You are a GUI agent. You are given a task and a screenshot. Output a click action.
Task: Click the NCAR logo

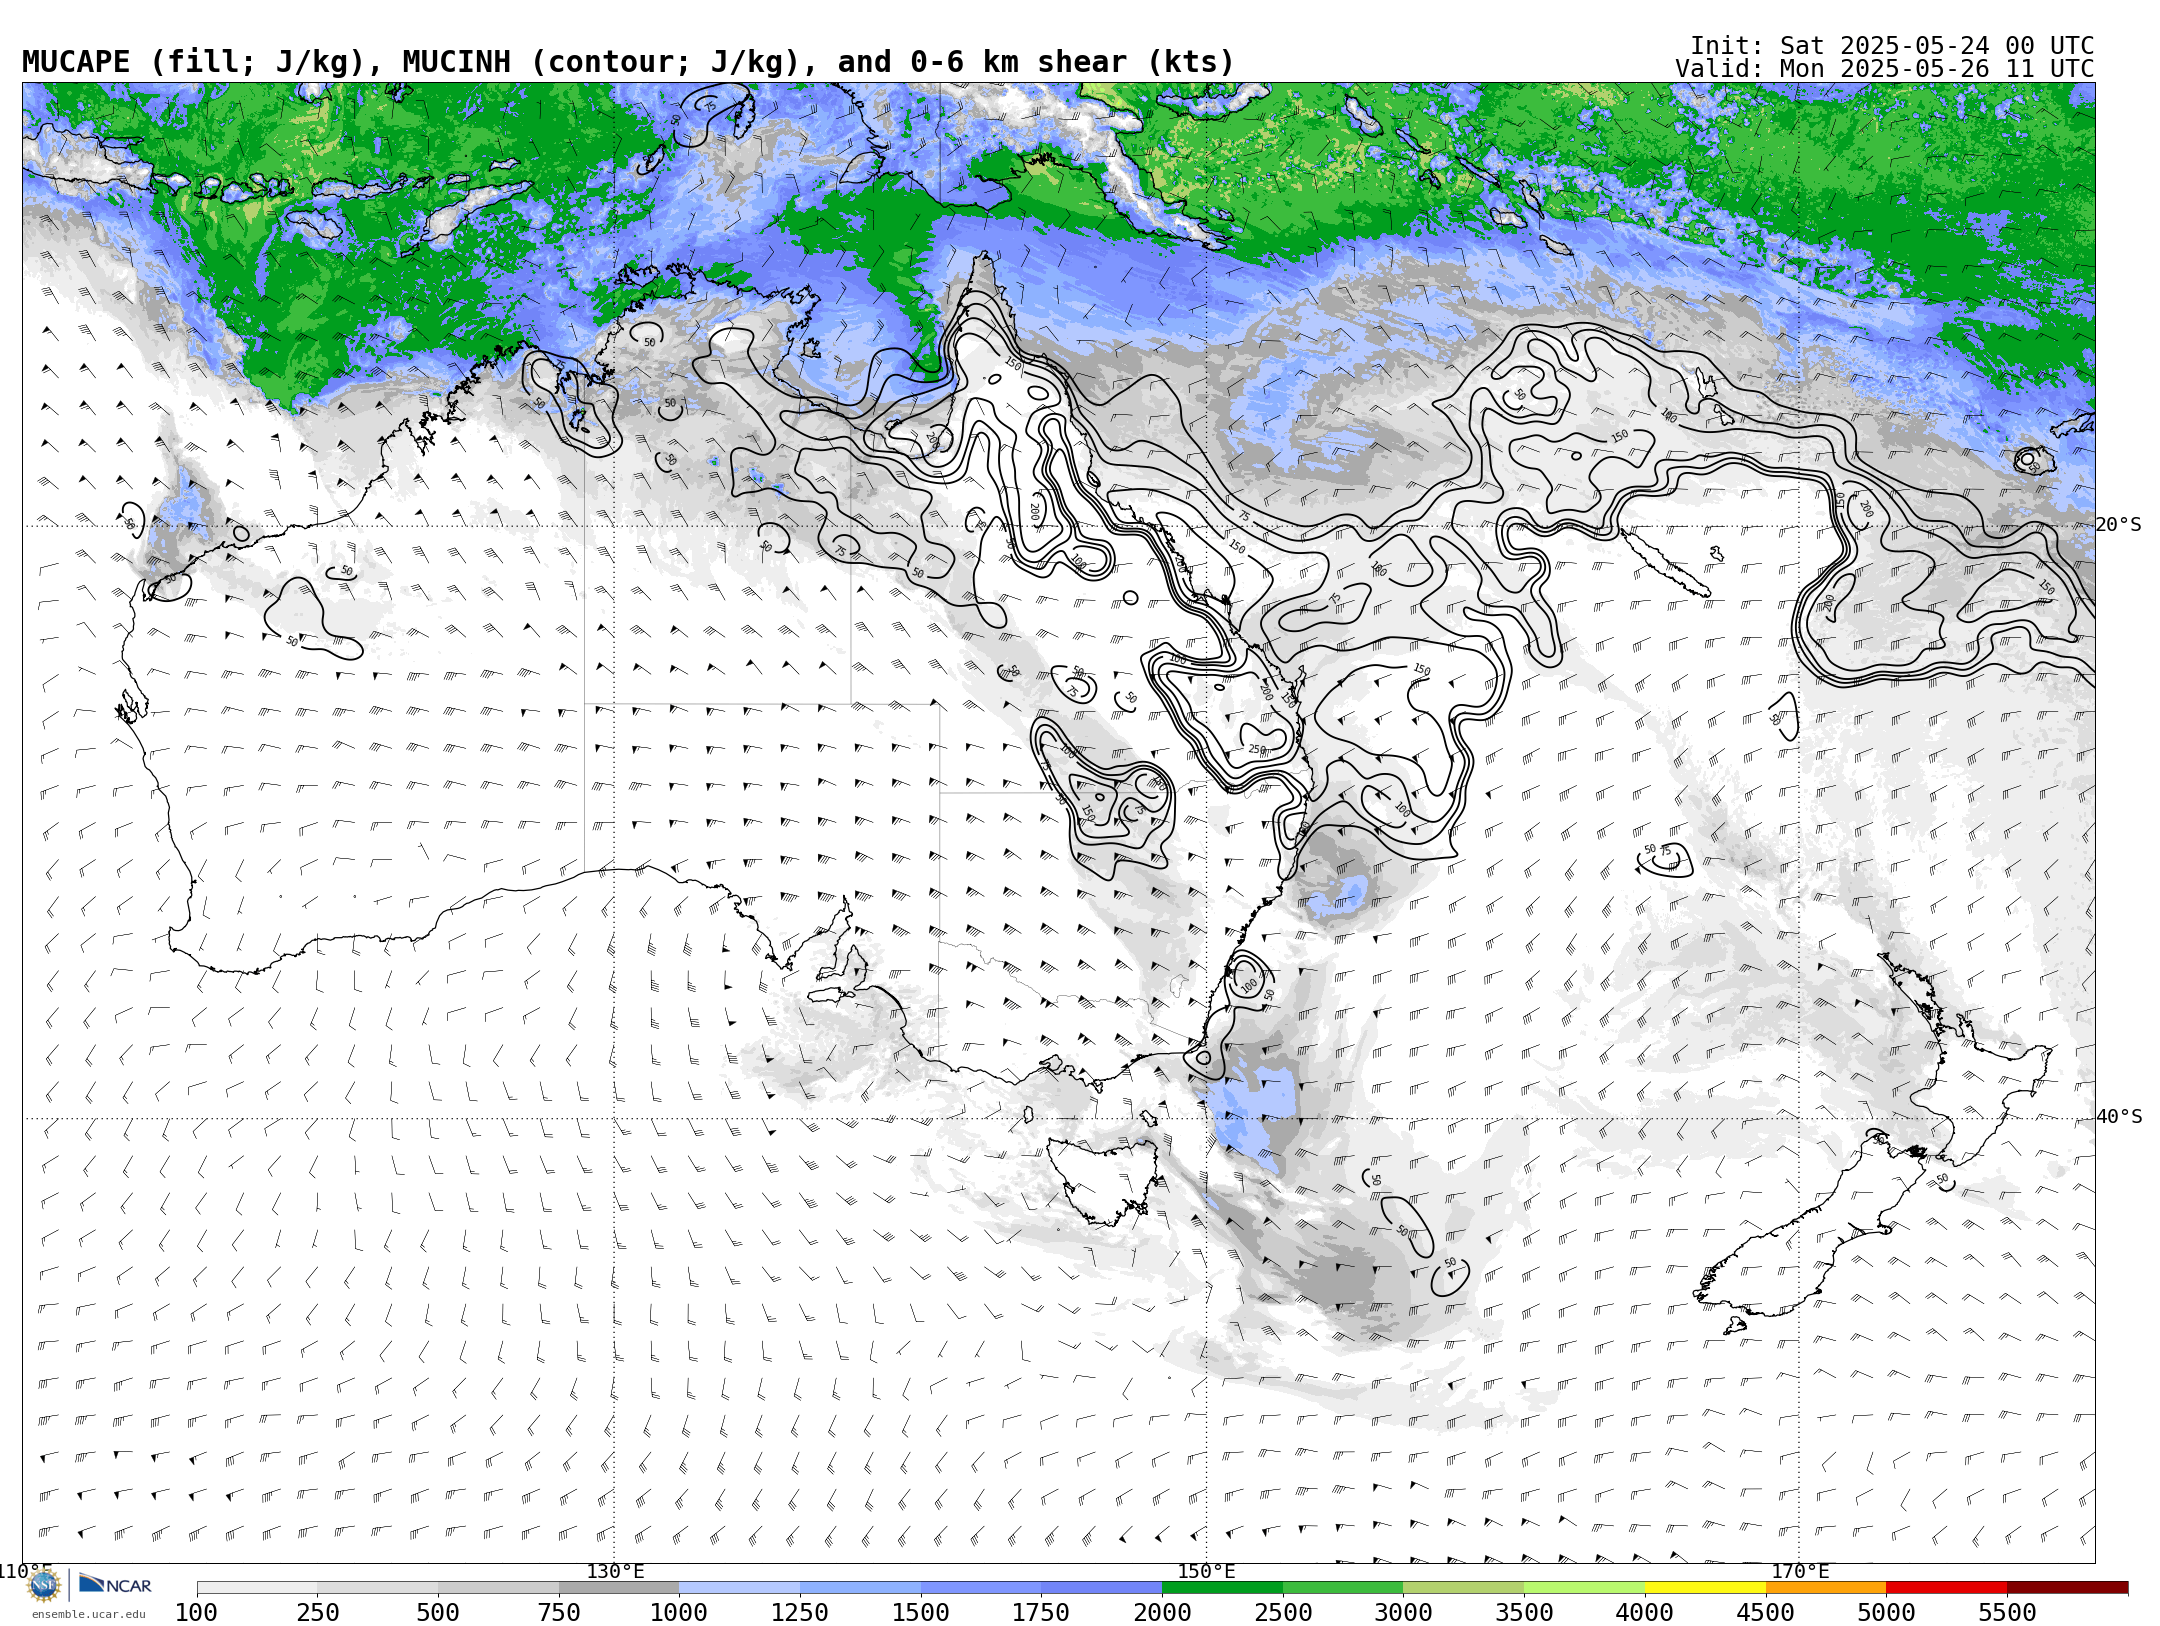(115, 1585)
